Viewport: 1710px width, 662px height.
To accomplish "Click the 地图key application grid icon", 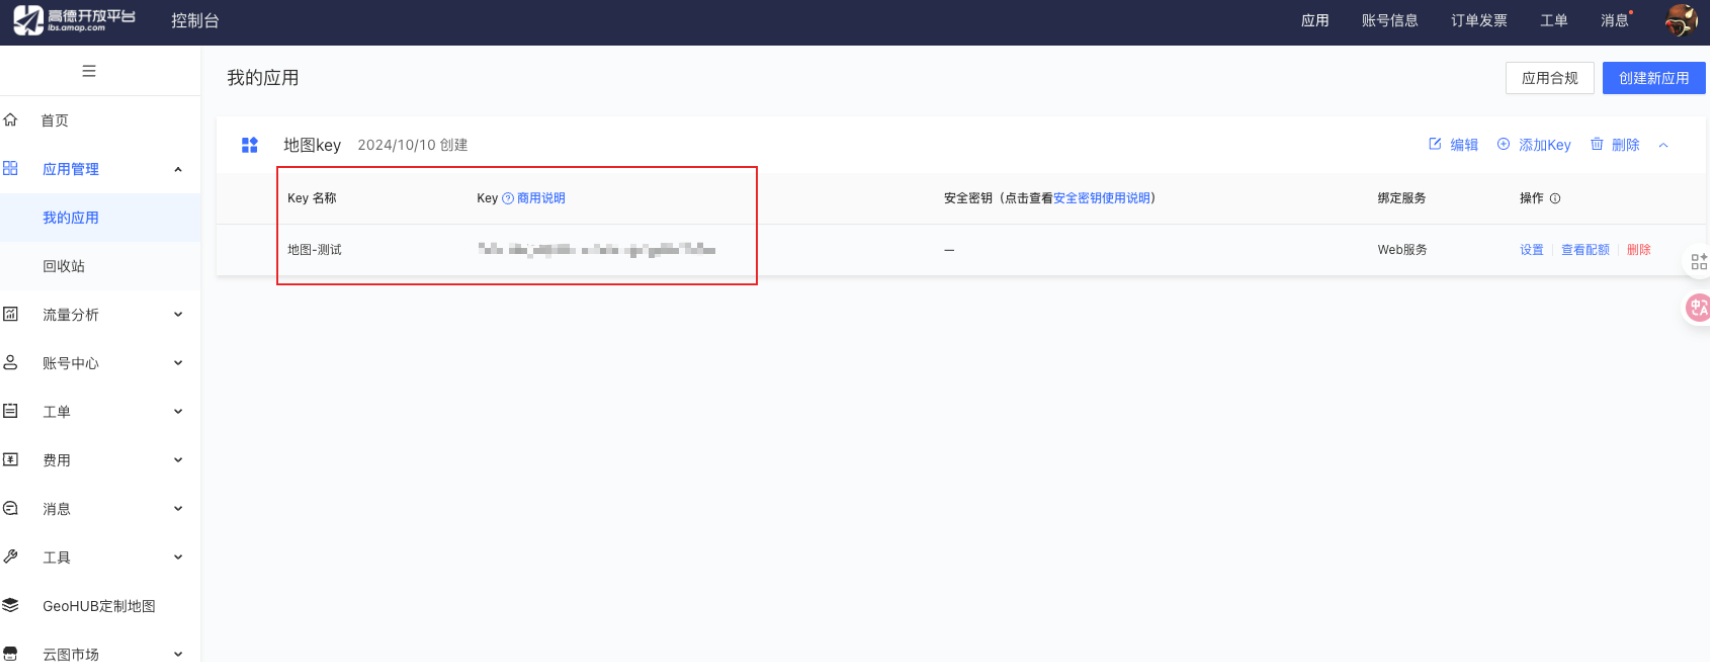I will [250, 145].
